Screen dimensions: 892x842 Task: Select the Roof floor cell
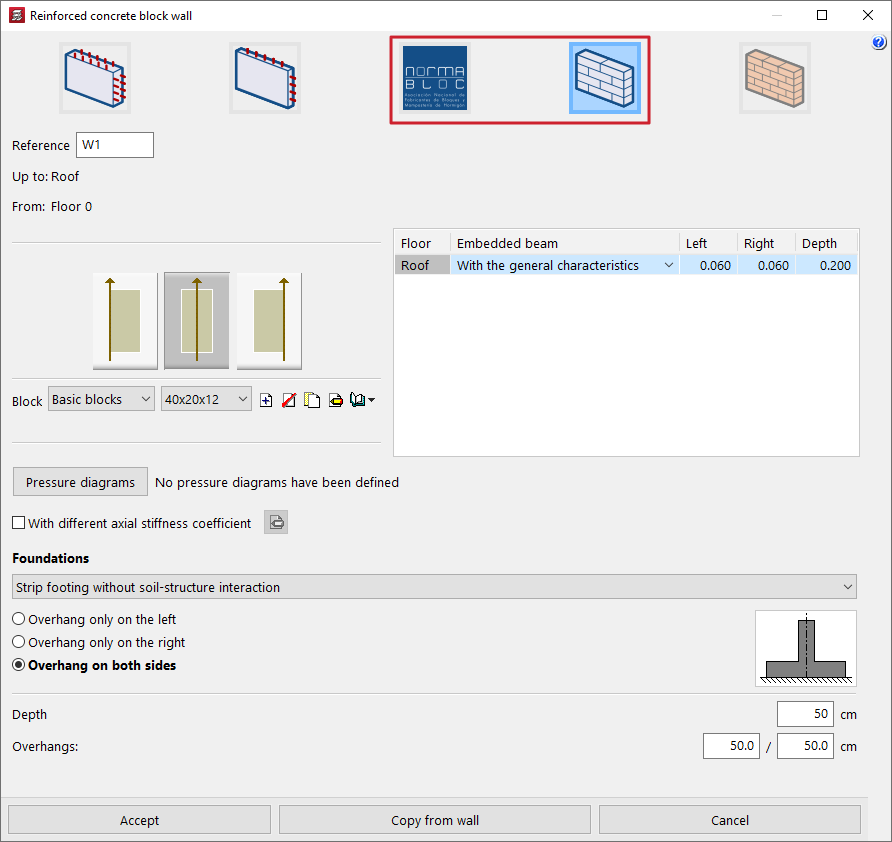[x=422, y=265]
